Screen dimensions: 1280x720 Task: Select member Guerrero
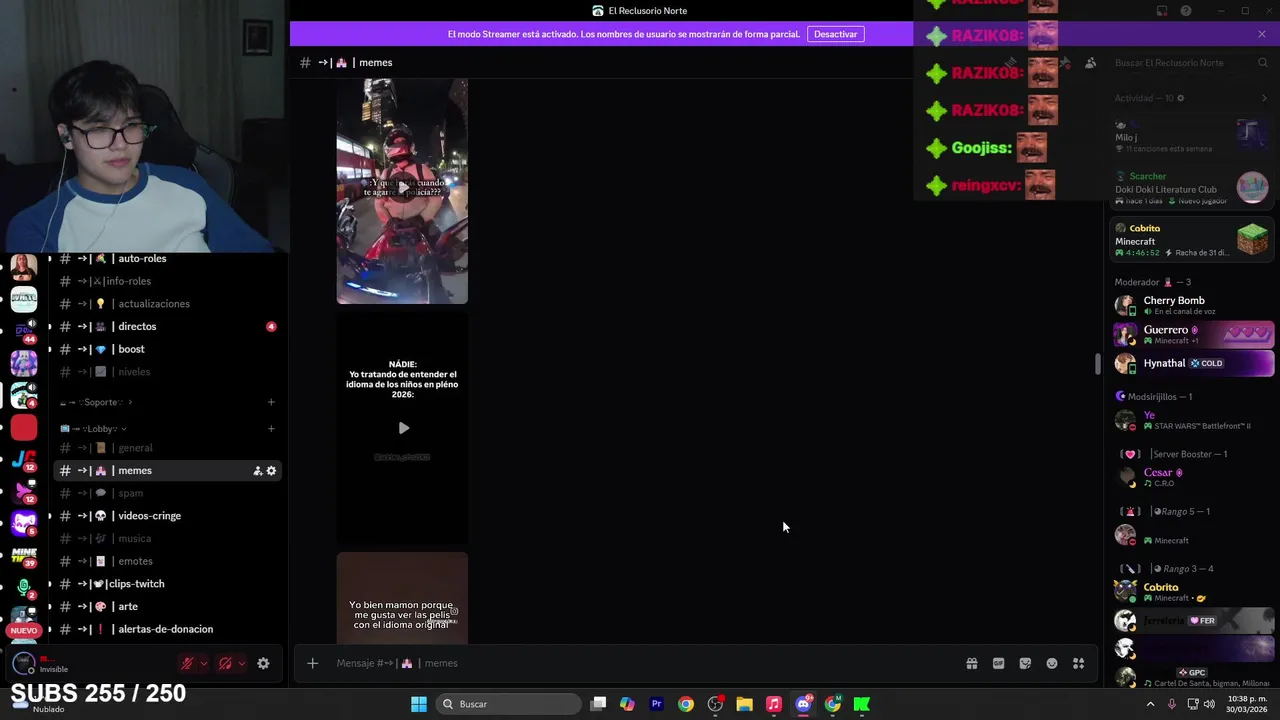[x=1192, y=334]
